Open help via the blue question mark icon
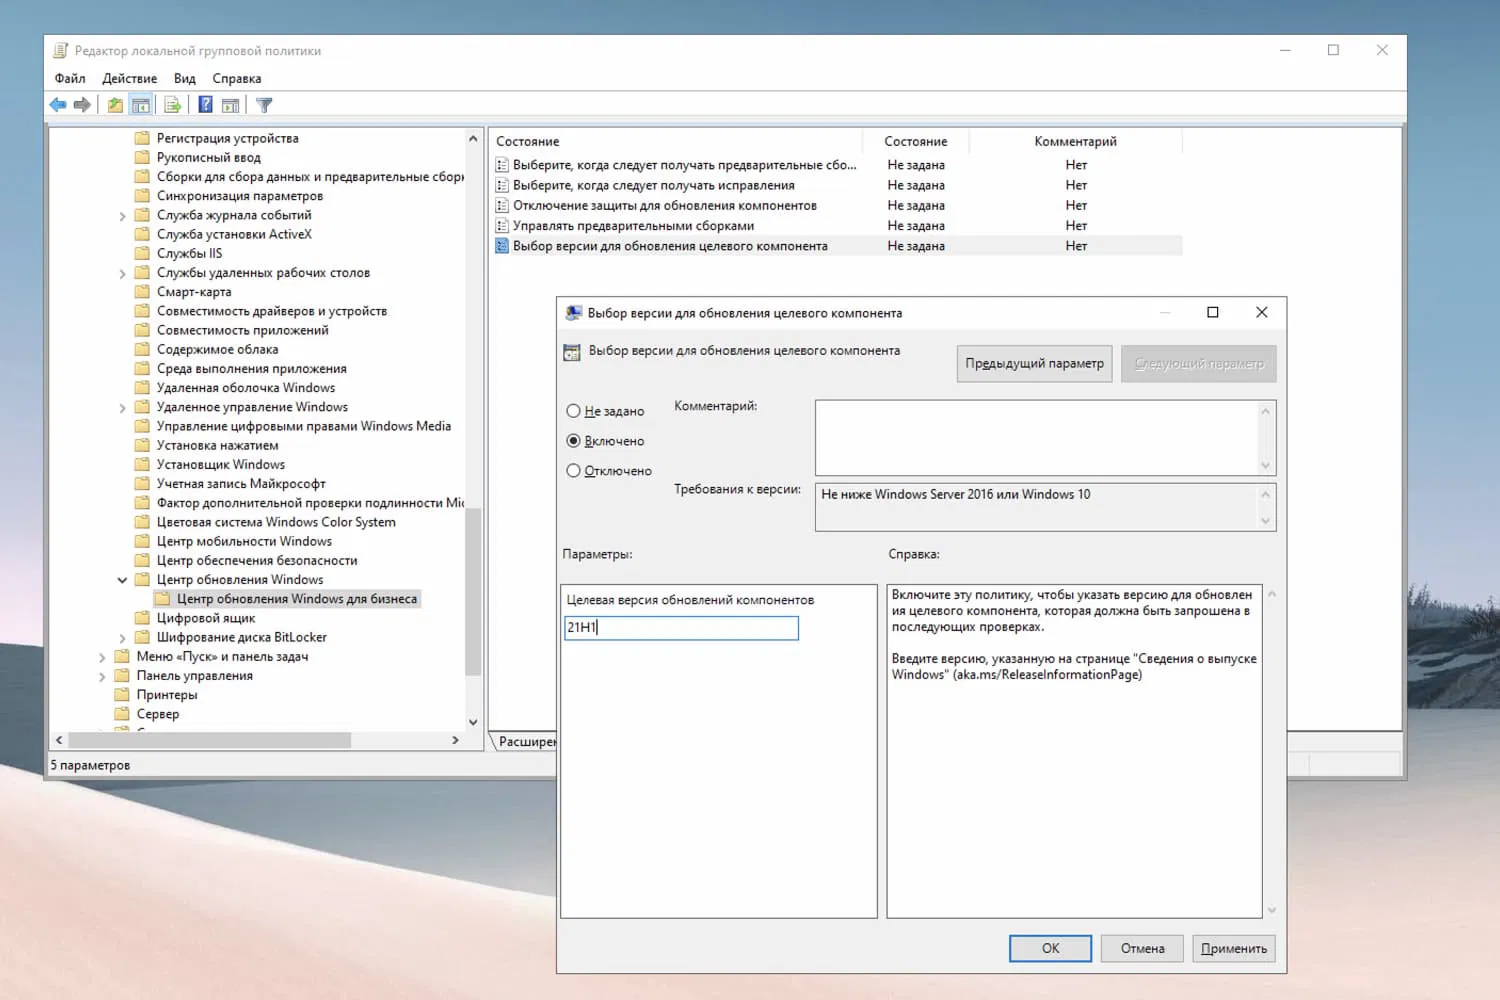This screenshot has height=1000, width=1500. pyautogui.click(x=205, y=105)
